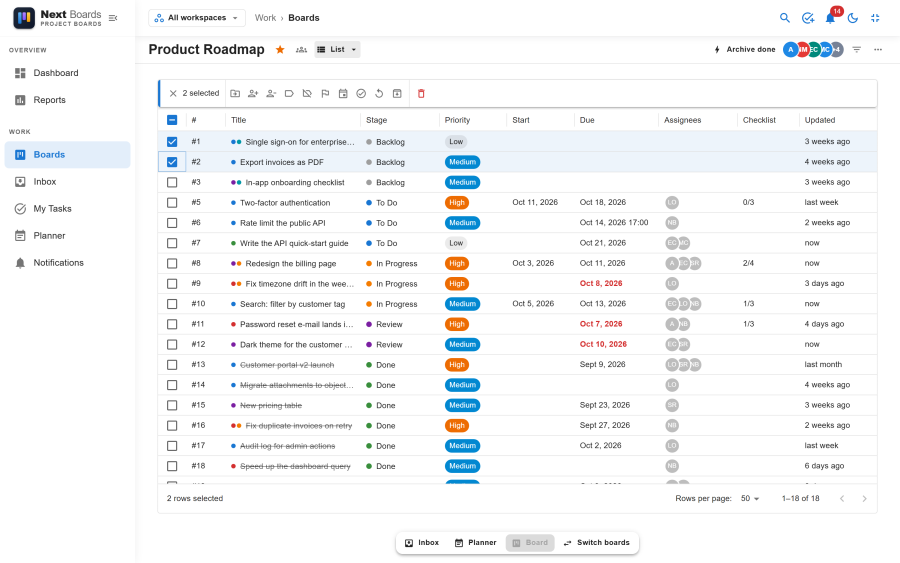Star the Product Roadmap board

click(280, 49)
